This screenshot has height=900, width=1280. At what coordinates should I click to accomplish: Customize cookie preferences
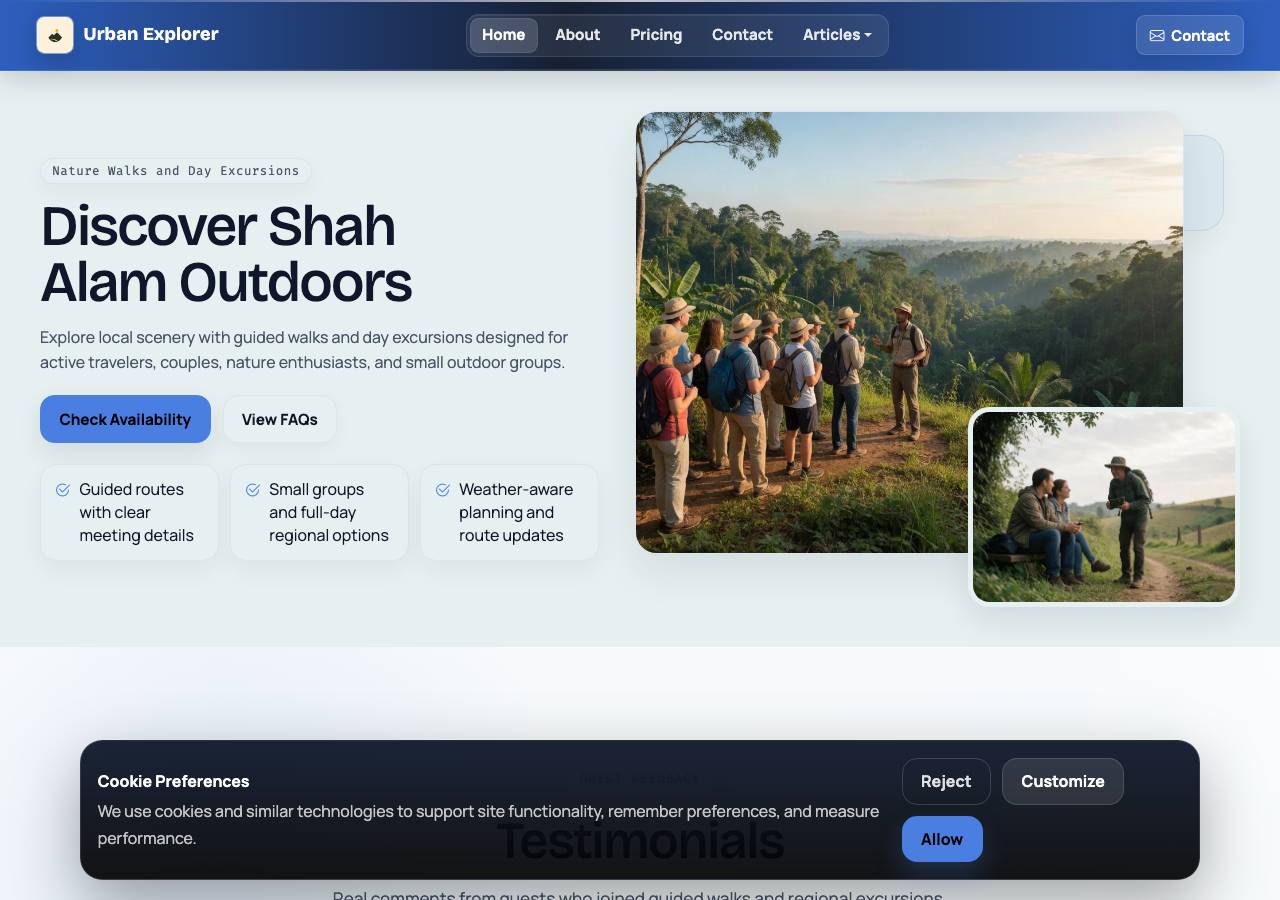click(x=1063, y=781)
